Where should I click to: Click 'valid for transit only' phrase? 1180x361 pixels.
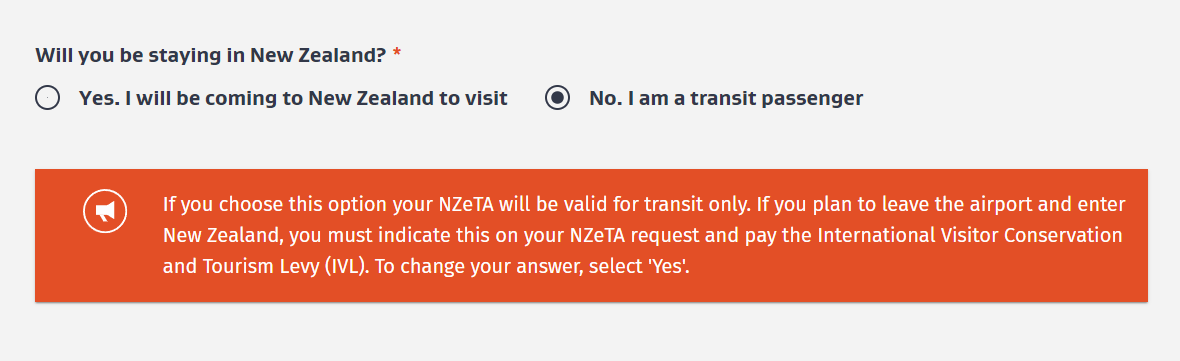(673, 205)
